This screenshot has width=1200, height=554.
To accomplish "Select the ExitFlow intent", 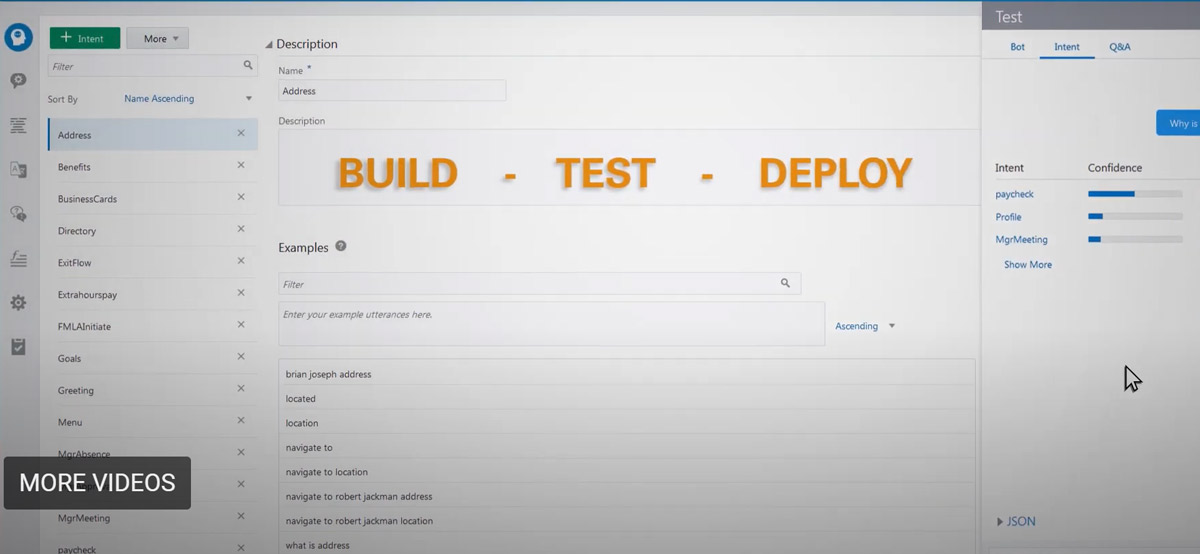I will 153,263.
